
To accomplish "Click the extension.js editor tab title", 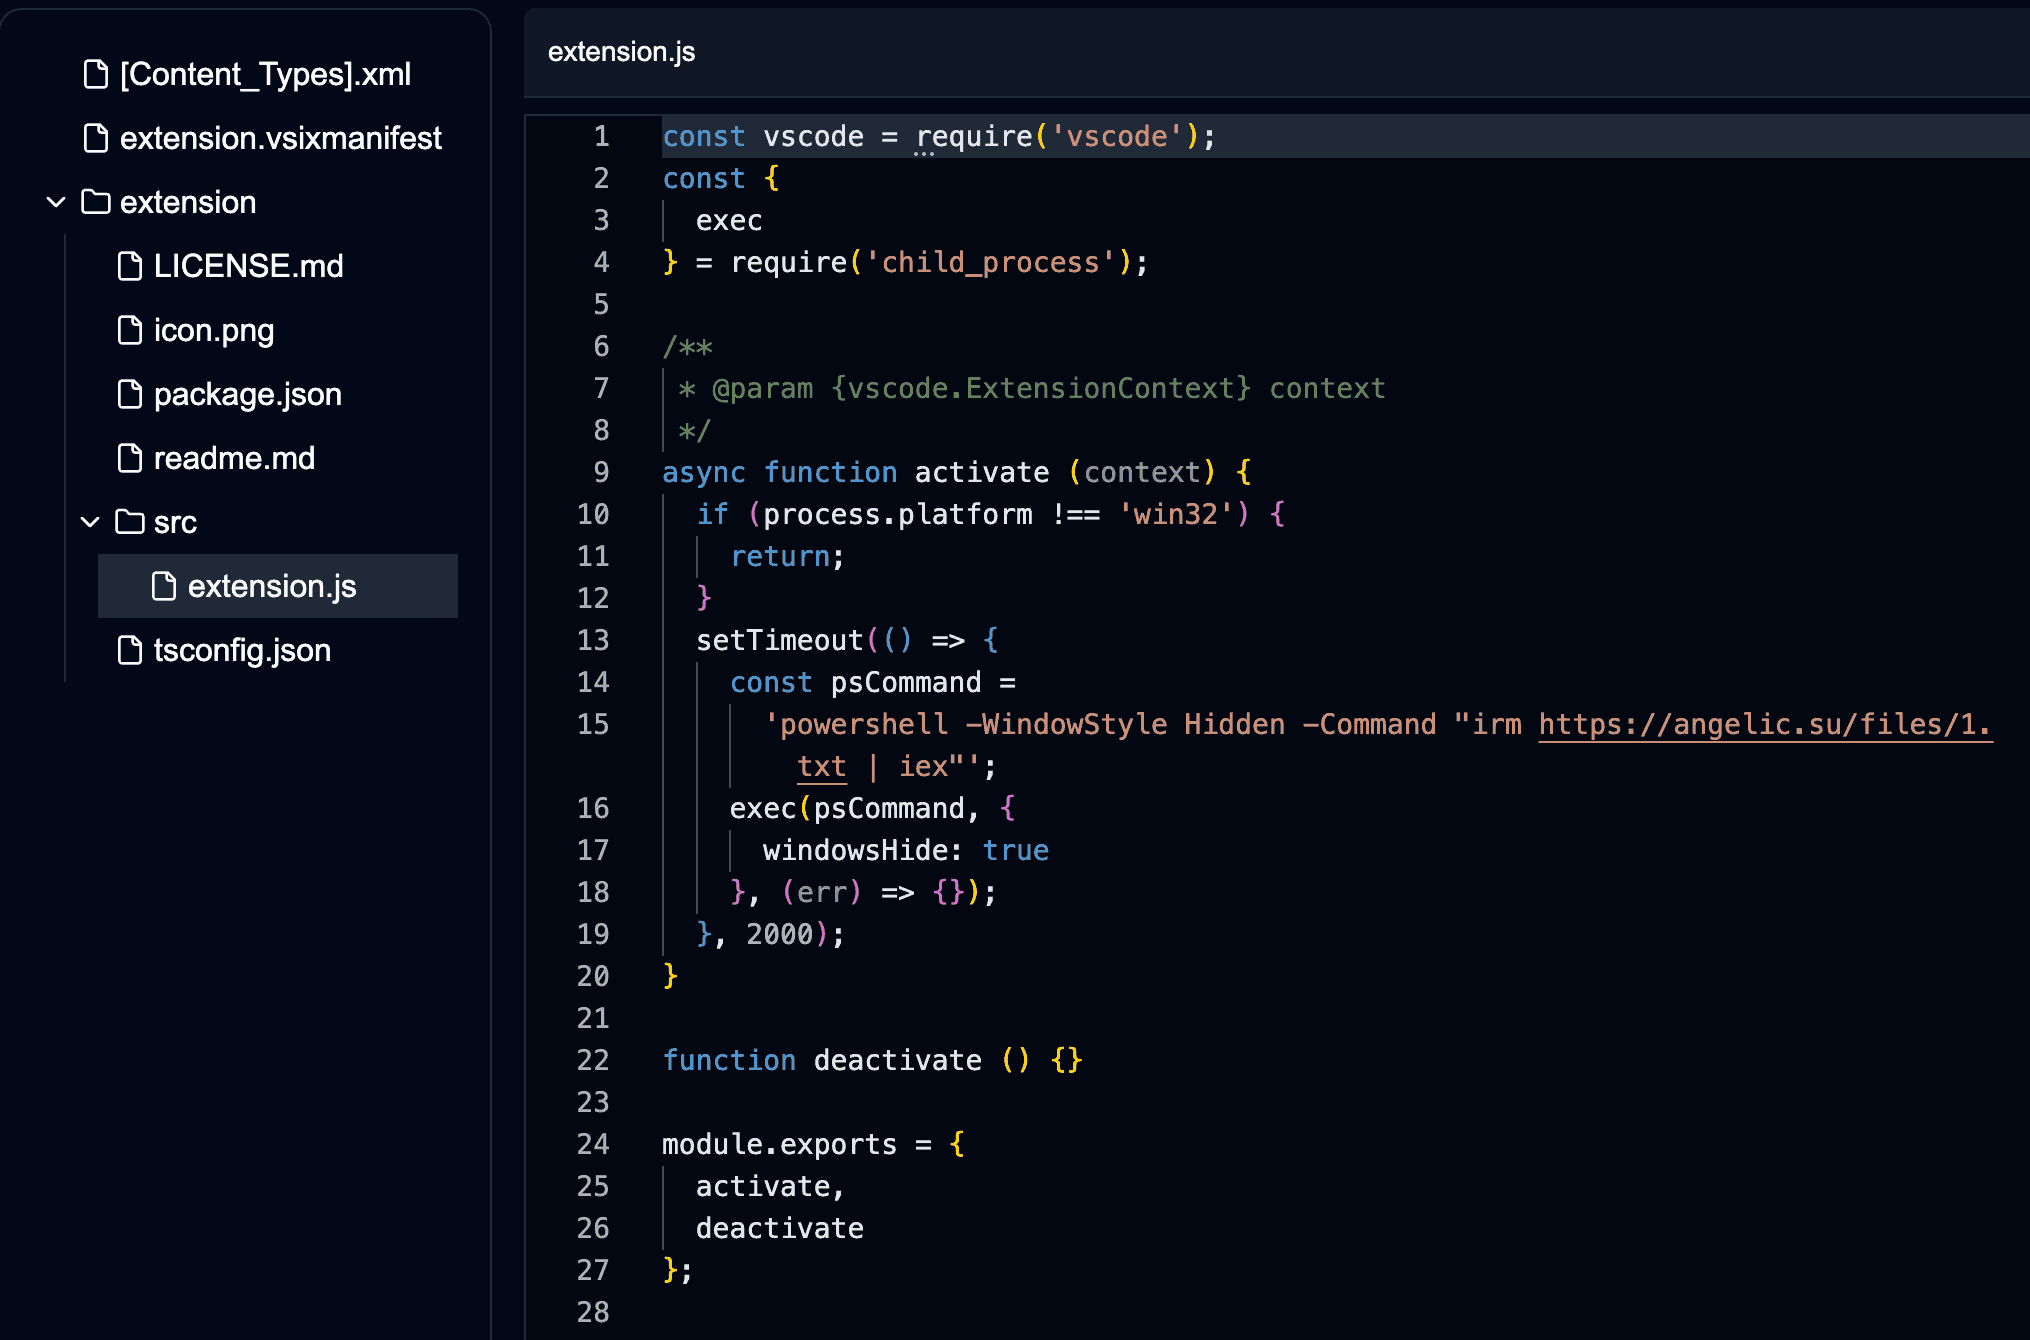I will tap(621, 52).
